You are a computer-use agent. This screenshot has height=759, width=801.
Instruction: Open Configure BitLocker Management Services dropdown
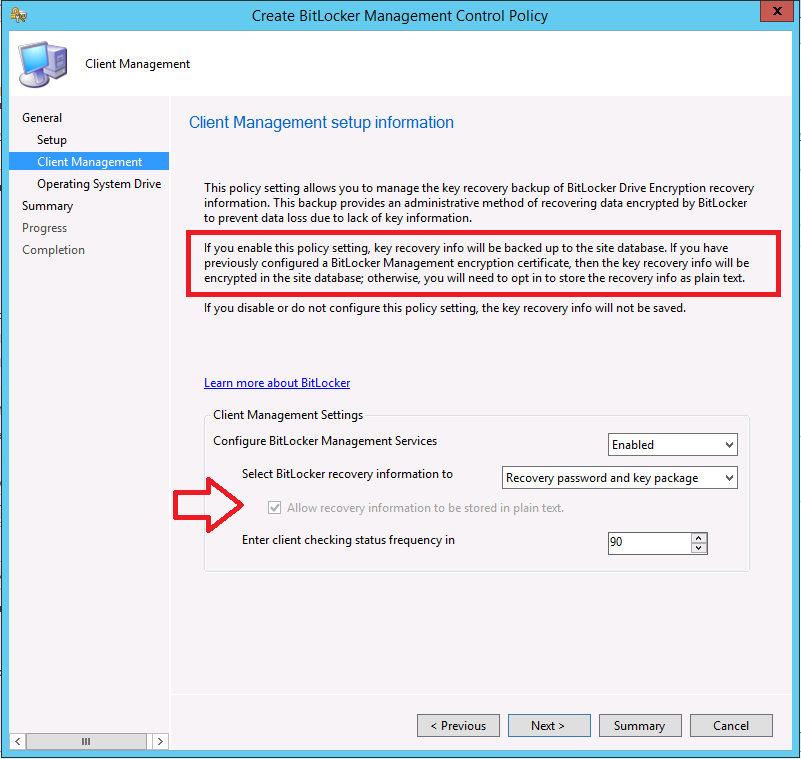click(672, 445)
